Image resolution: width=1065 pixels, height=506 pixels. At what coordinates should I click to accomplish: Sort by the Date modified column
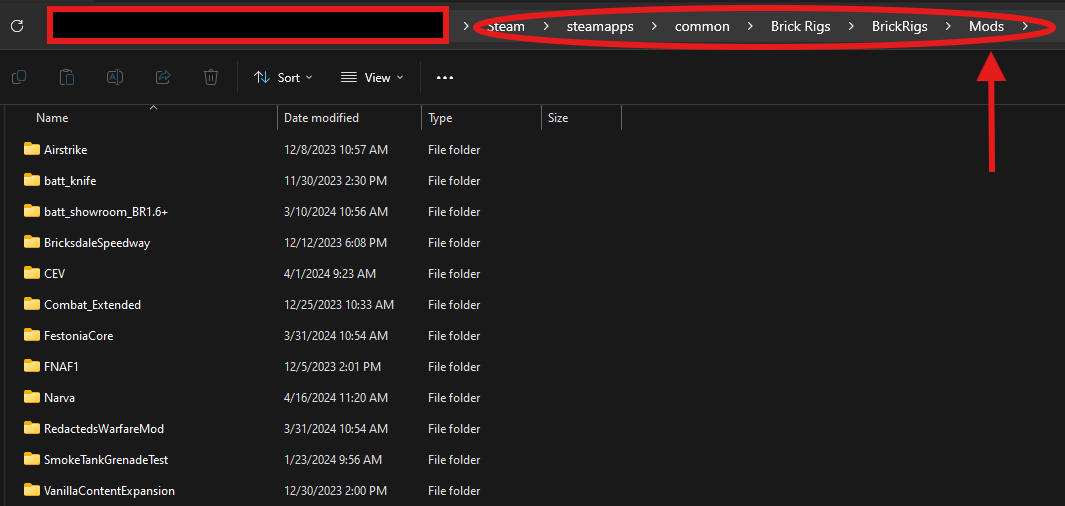tap(321, 118)
